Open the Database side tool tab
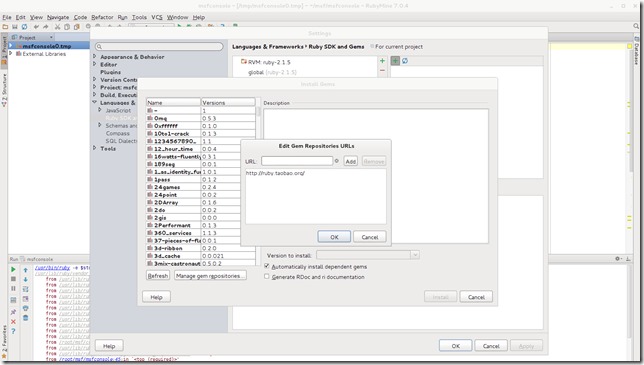 (637, 51)
